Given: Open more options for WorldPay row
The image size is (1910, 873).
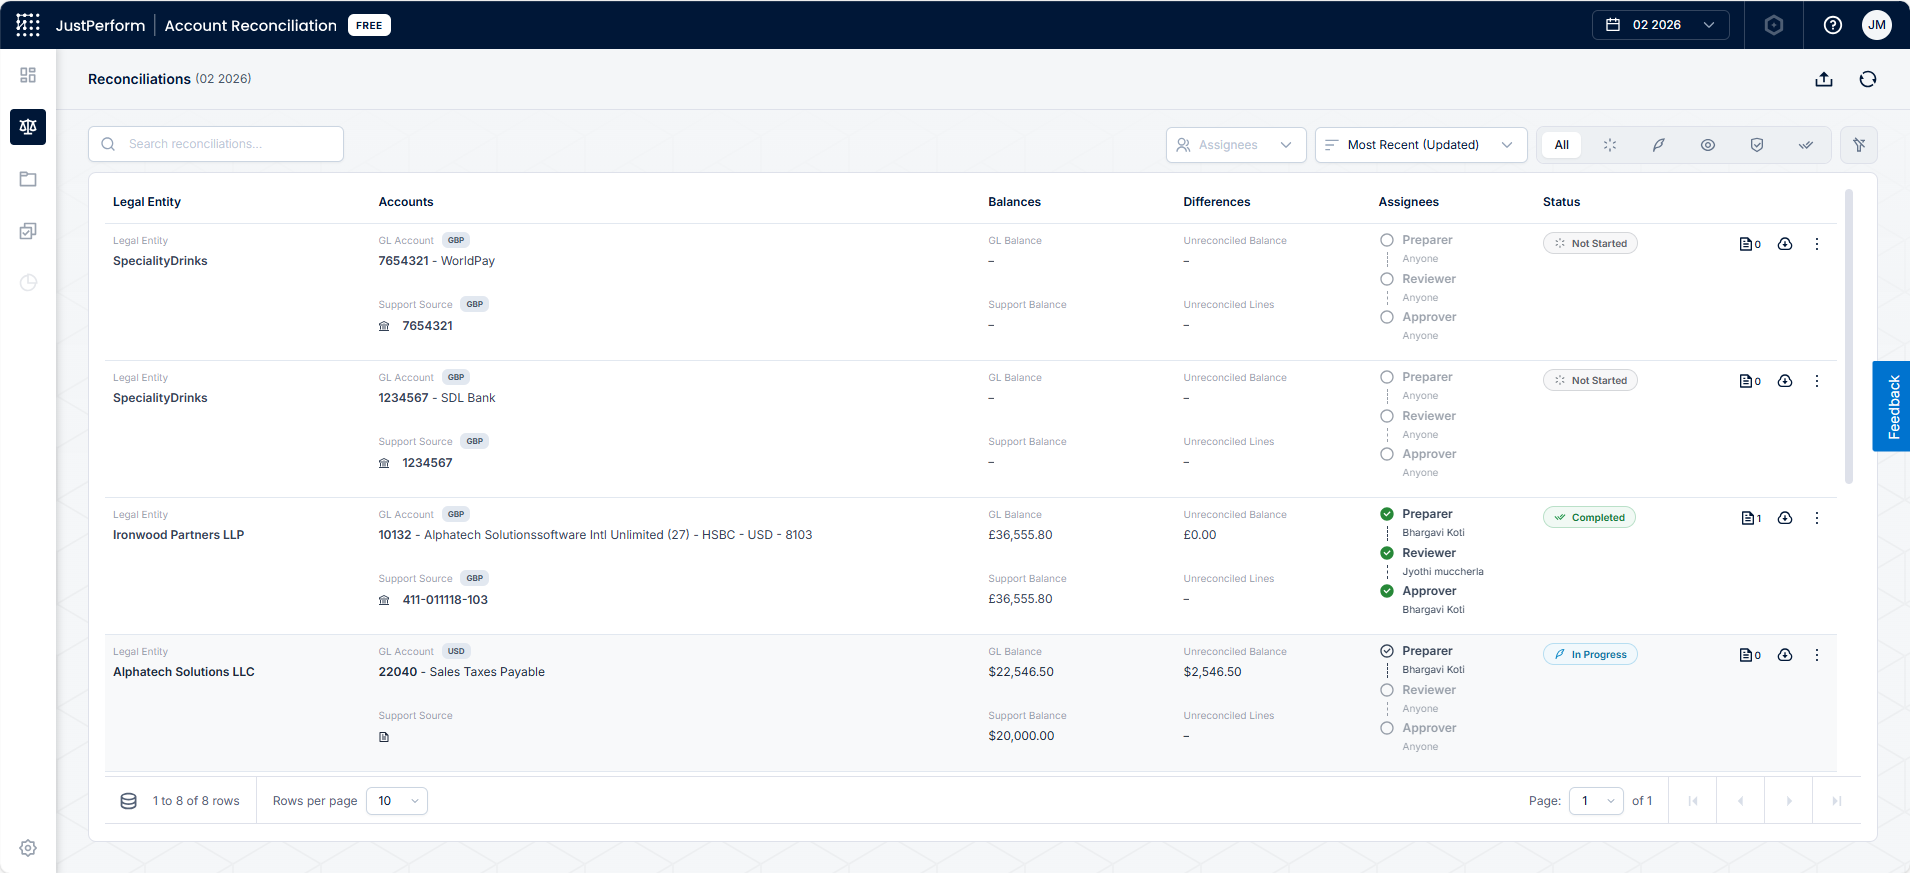Looking at the screenshot, I should click(1817, 244).
